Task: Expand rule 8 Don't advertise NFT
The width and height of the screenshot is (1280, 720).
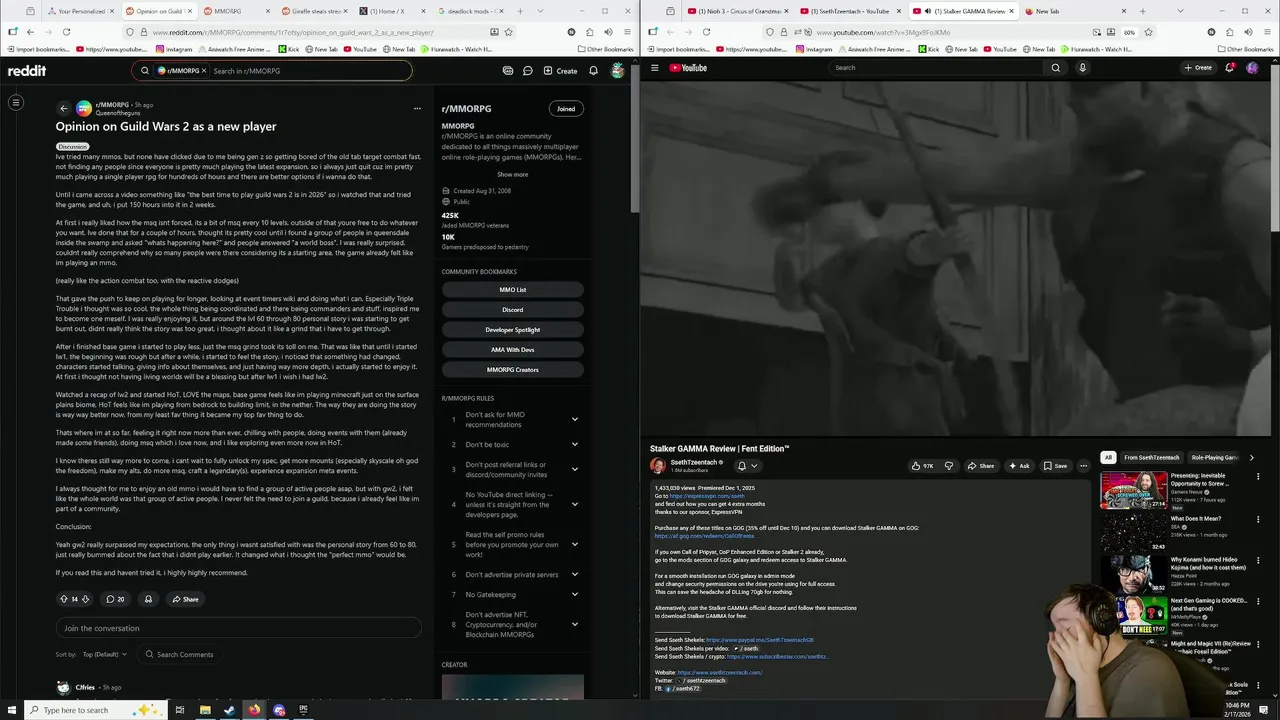Action: click(x=574, y=624)
